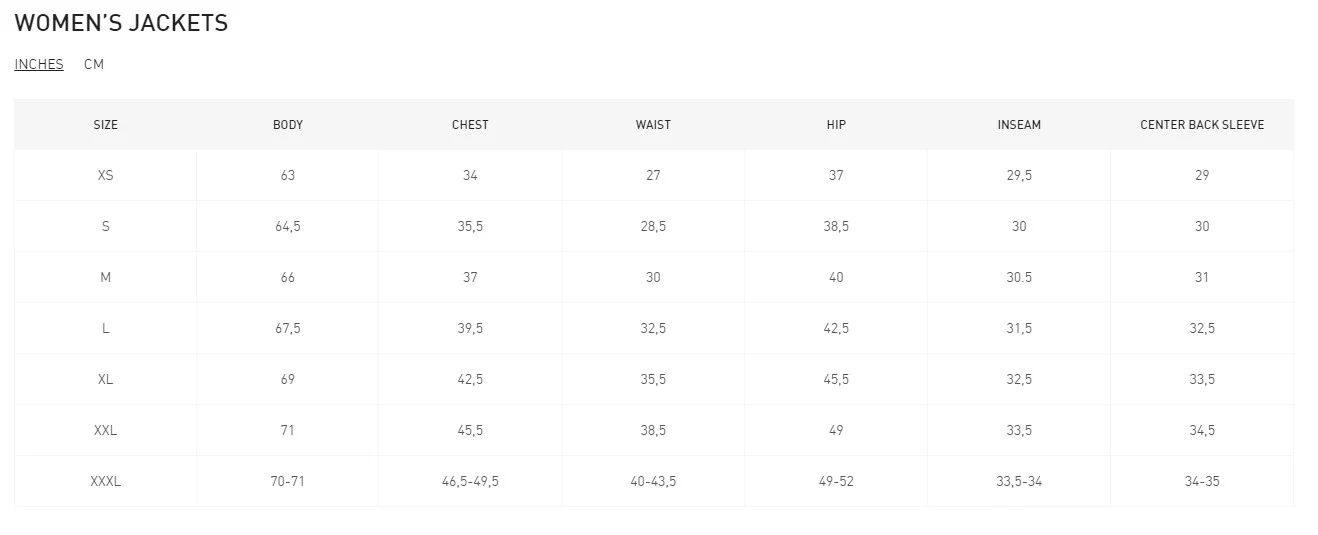Select the XXXL size row label
Screen dimensions: 1318x535
tap(105, 481)
